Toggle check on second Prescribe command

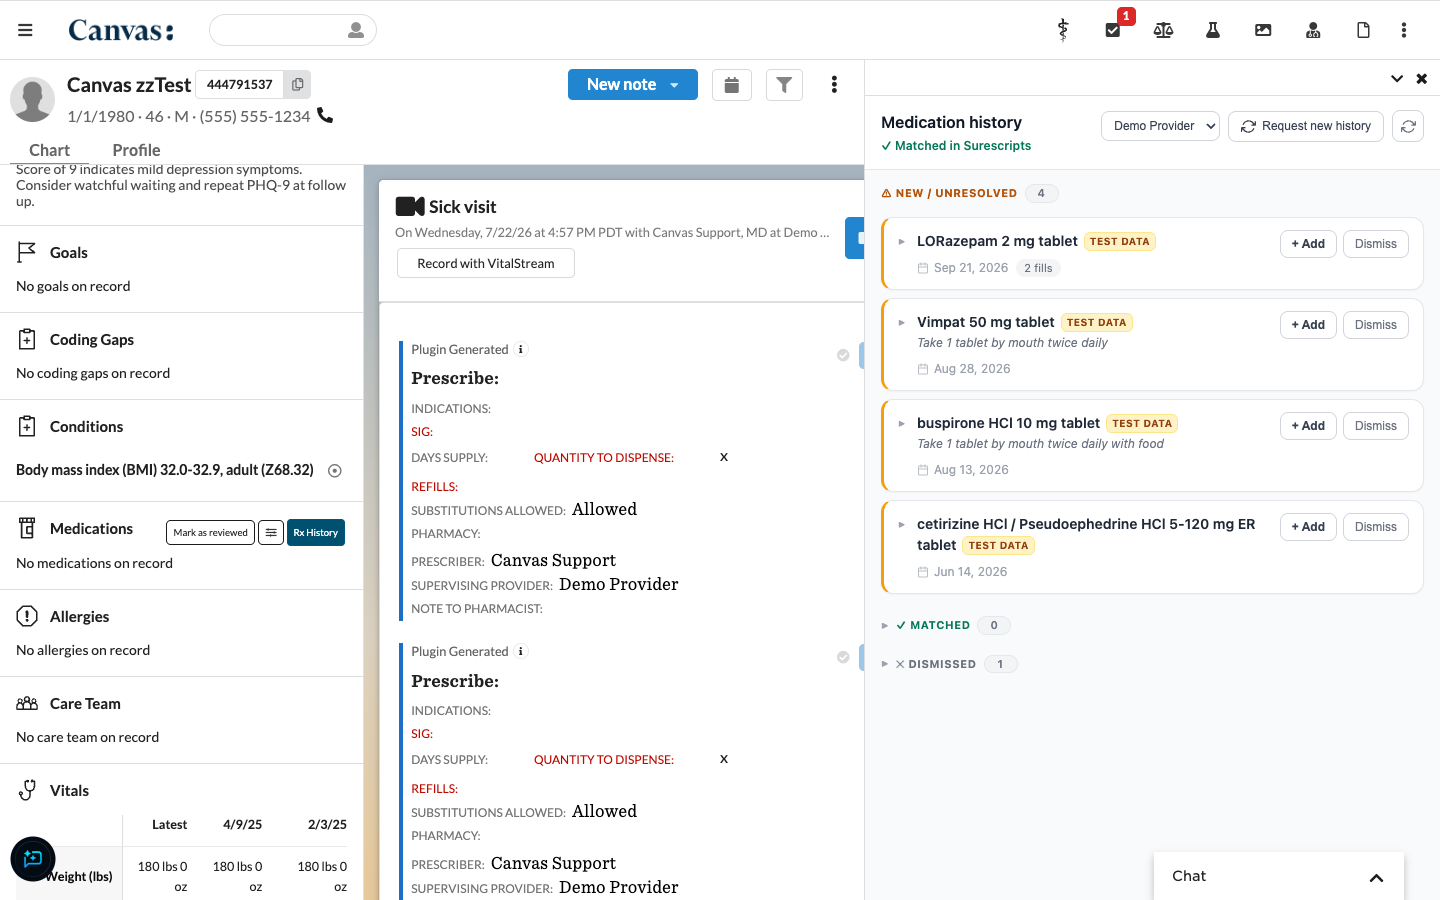tap(843, 657)
